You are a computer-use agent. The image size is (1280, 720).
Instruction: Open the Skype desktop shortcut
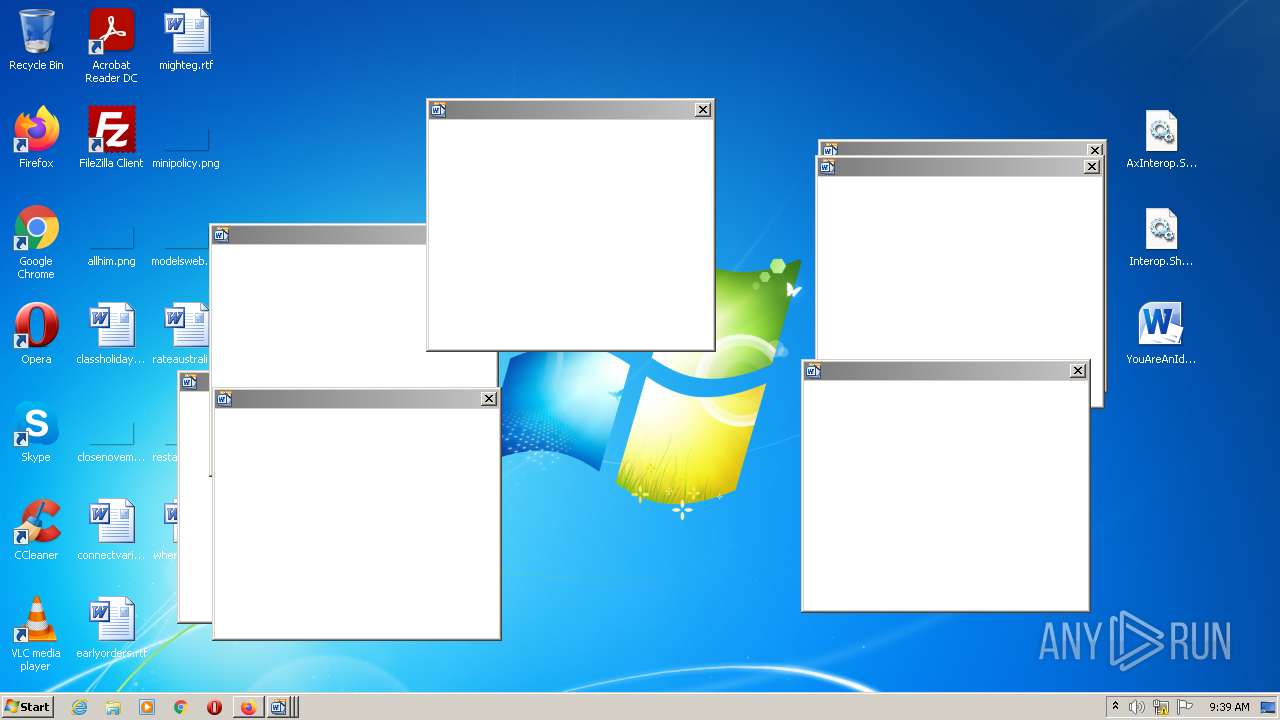click(x=36, y=432)
